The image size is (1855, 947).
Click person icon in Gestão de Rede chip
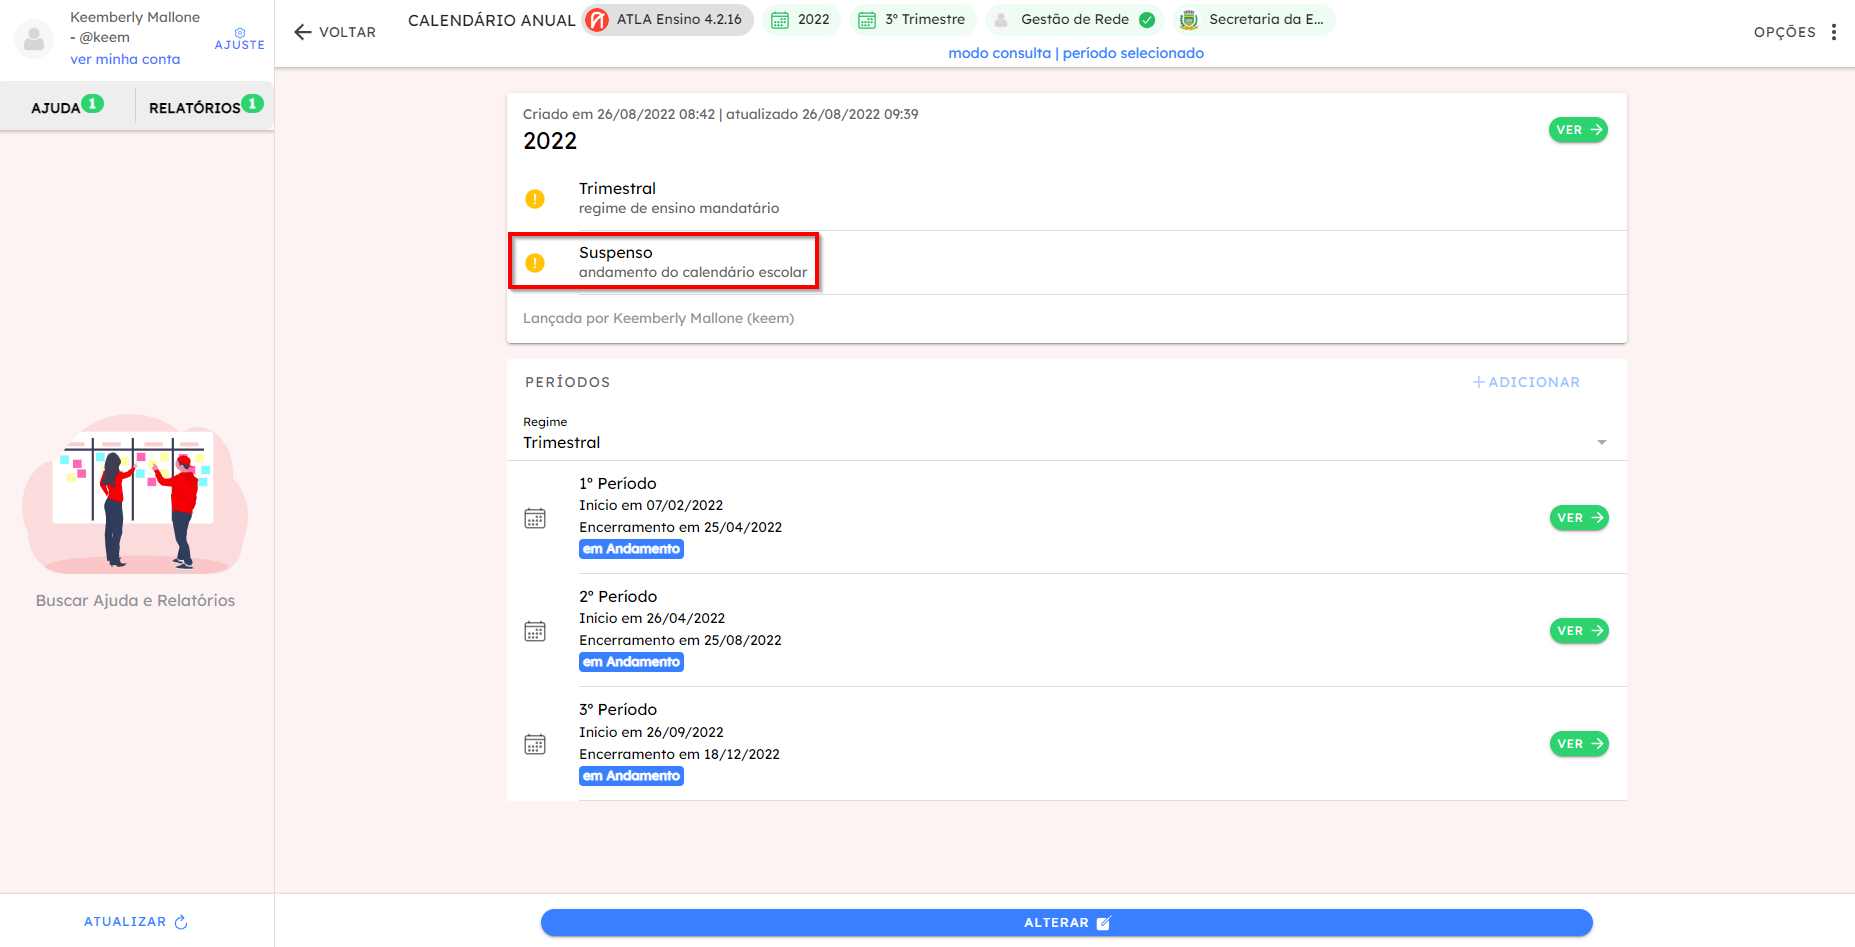coord(1001,20)
